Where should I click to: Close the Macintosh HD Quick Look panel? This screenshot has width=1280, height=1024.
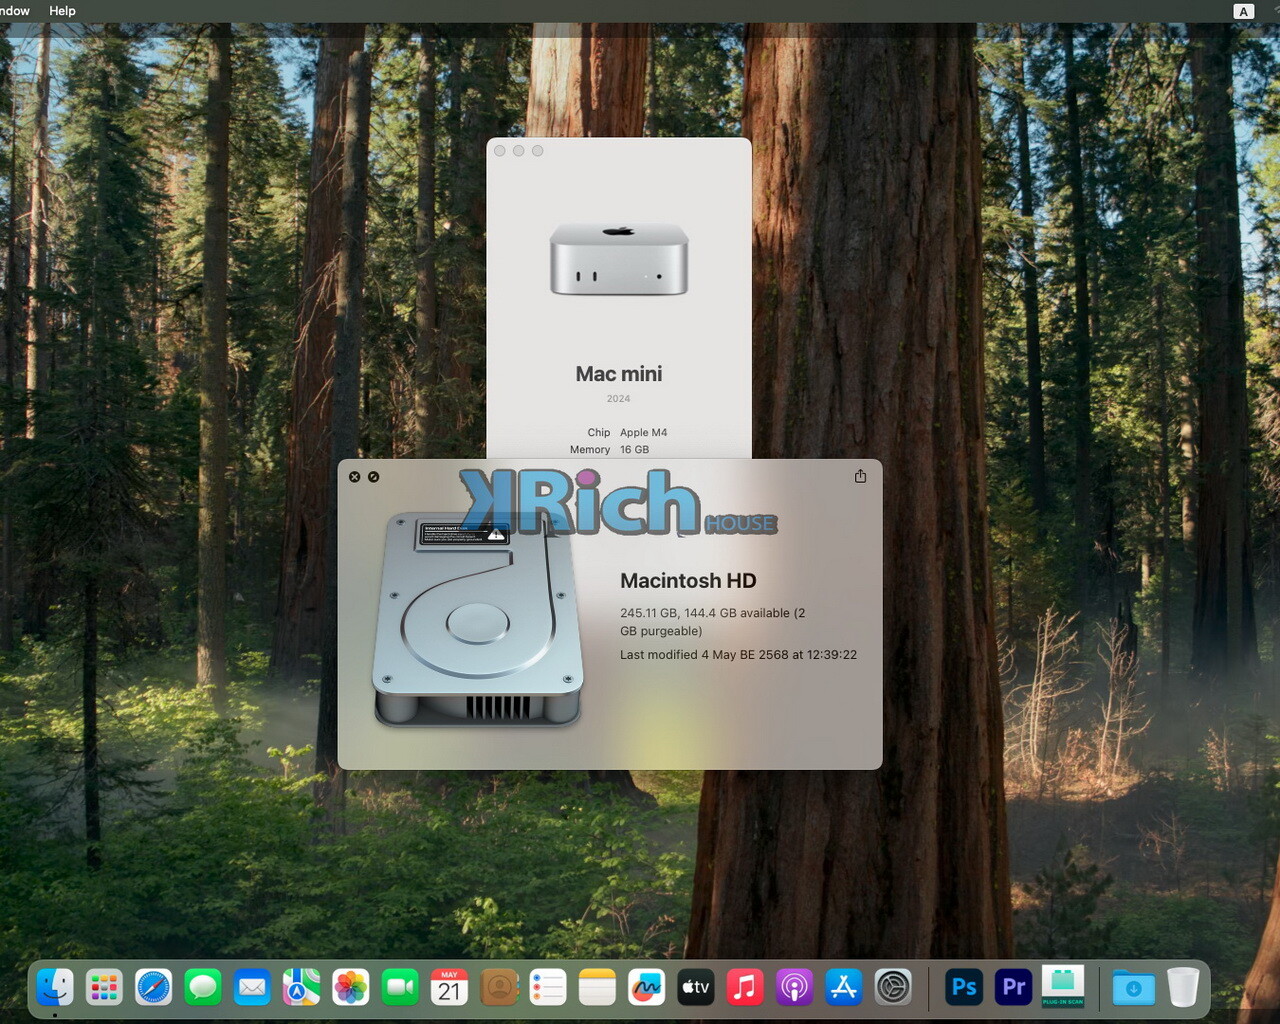point(354,477)
